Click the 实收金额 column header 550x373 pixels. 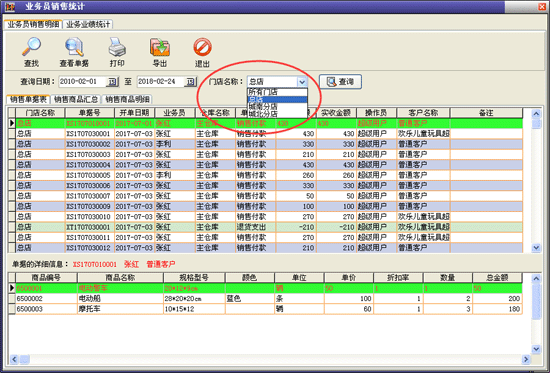[336, 113]
